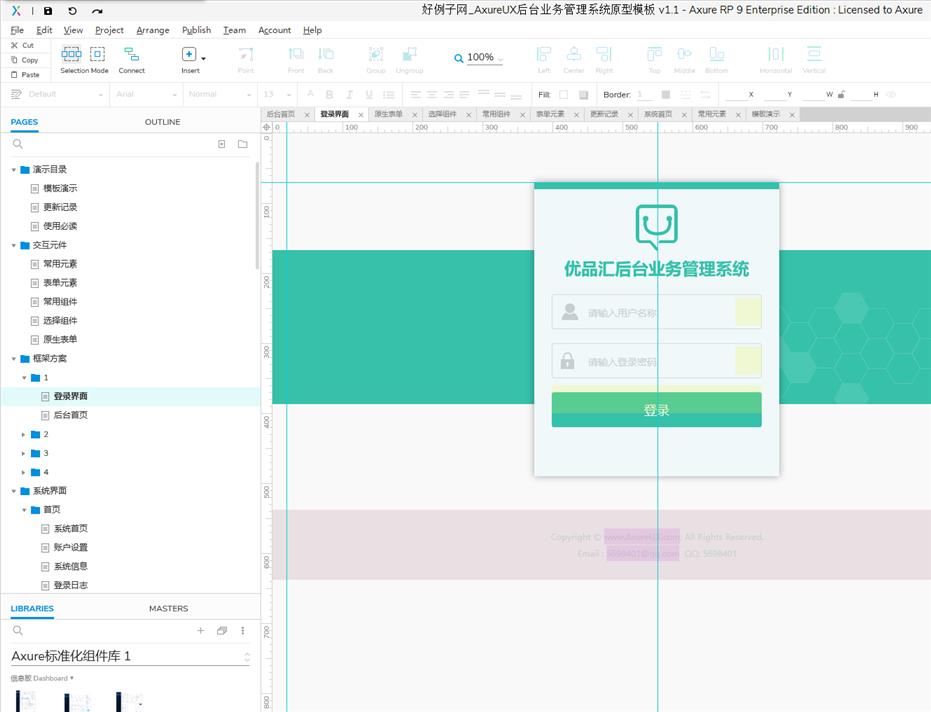
Task: Click the username input field on canvas
Action: [656, 312]
